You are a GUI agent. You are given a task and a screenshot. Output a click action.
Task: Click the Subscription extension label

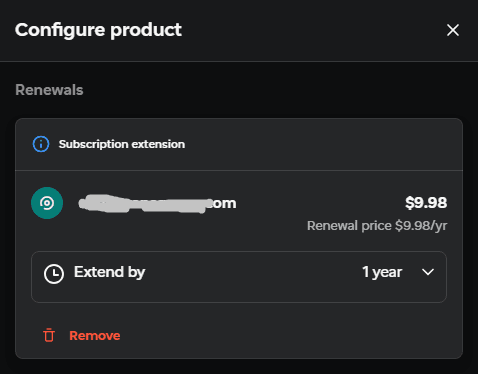tap(122, 144)
